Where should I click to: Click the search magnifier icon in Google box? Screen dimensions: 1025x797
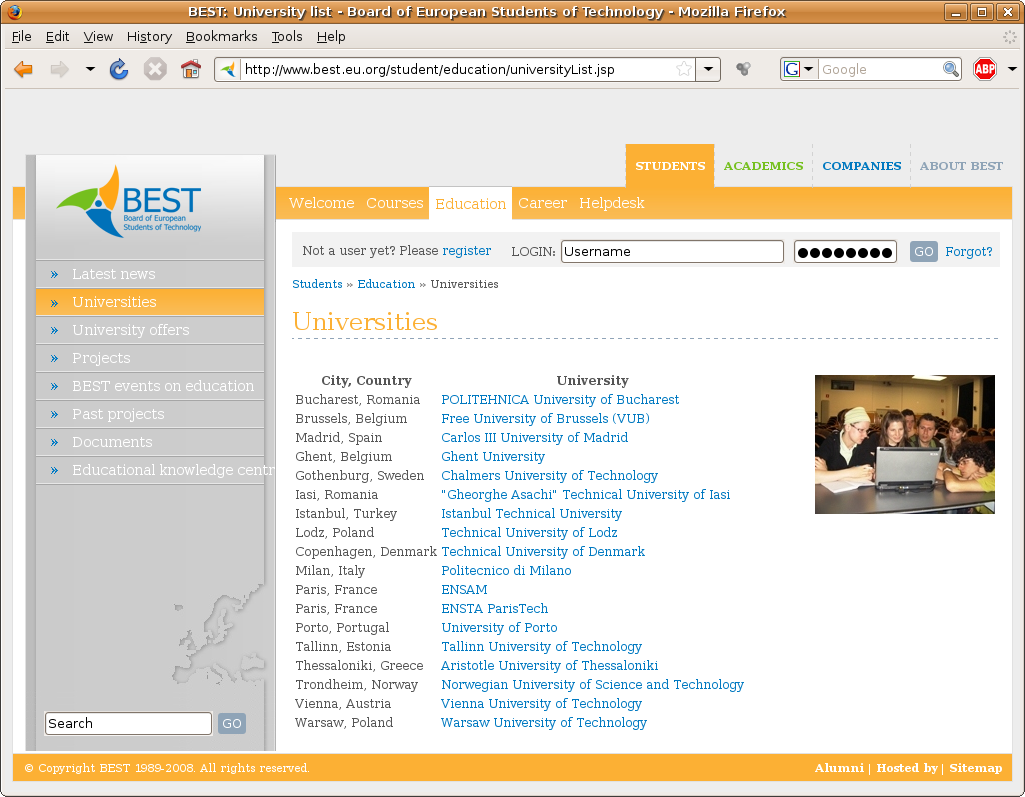tap(950, 69)
